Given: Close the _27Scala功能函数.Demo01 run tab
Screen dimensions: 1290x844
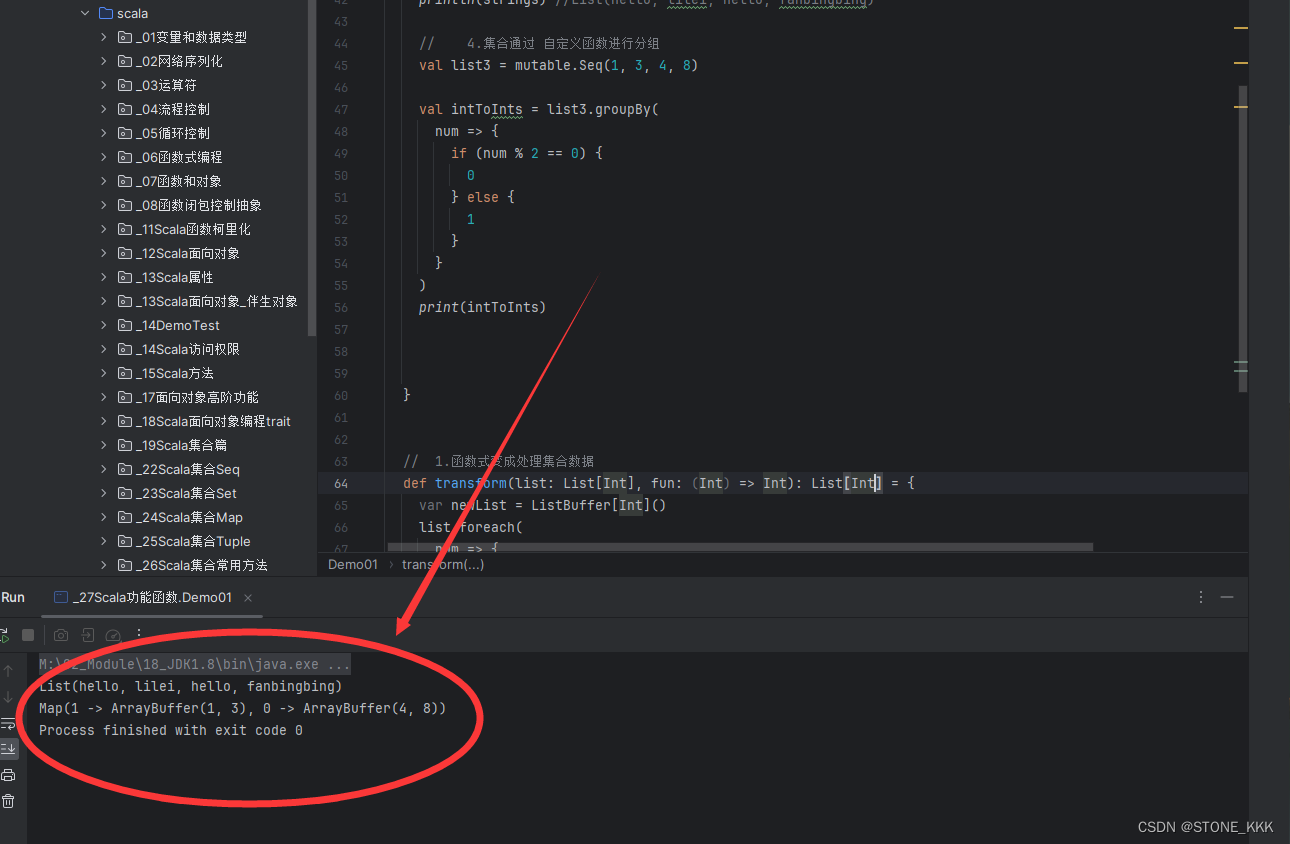Looking at the screenshot, I should [x=248, y=598].
